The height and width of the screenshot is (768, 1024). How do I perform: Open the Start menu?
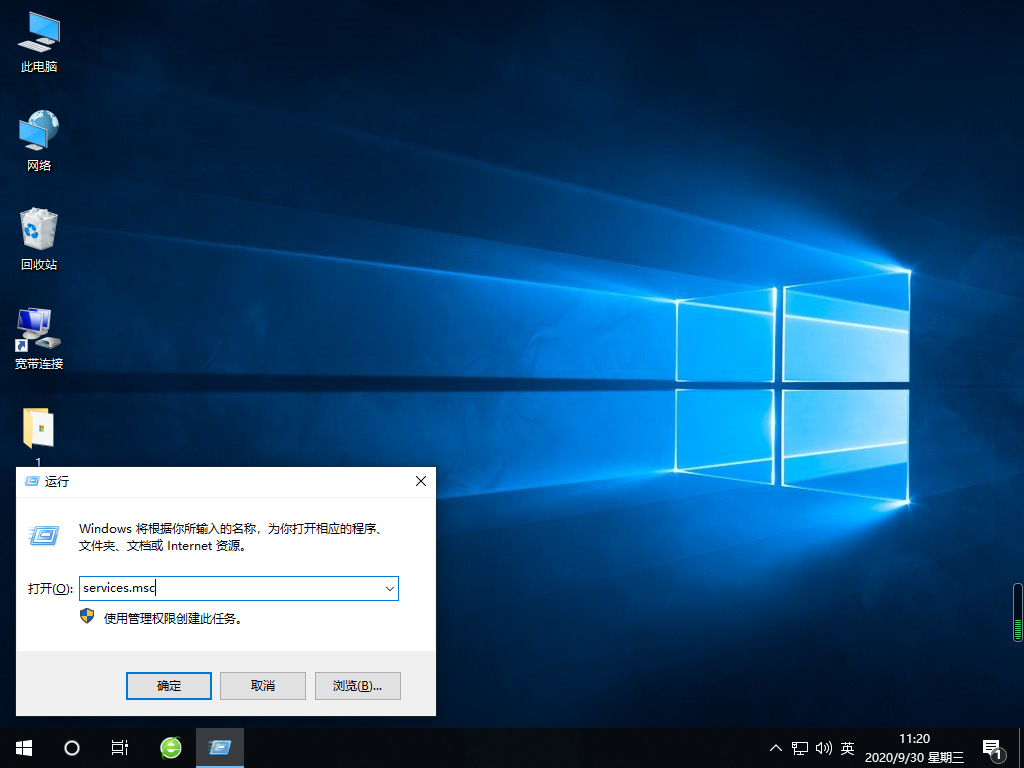22,747
